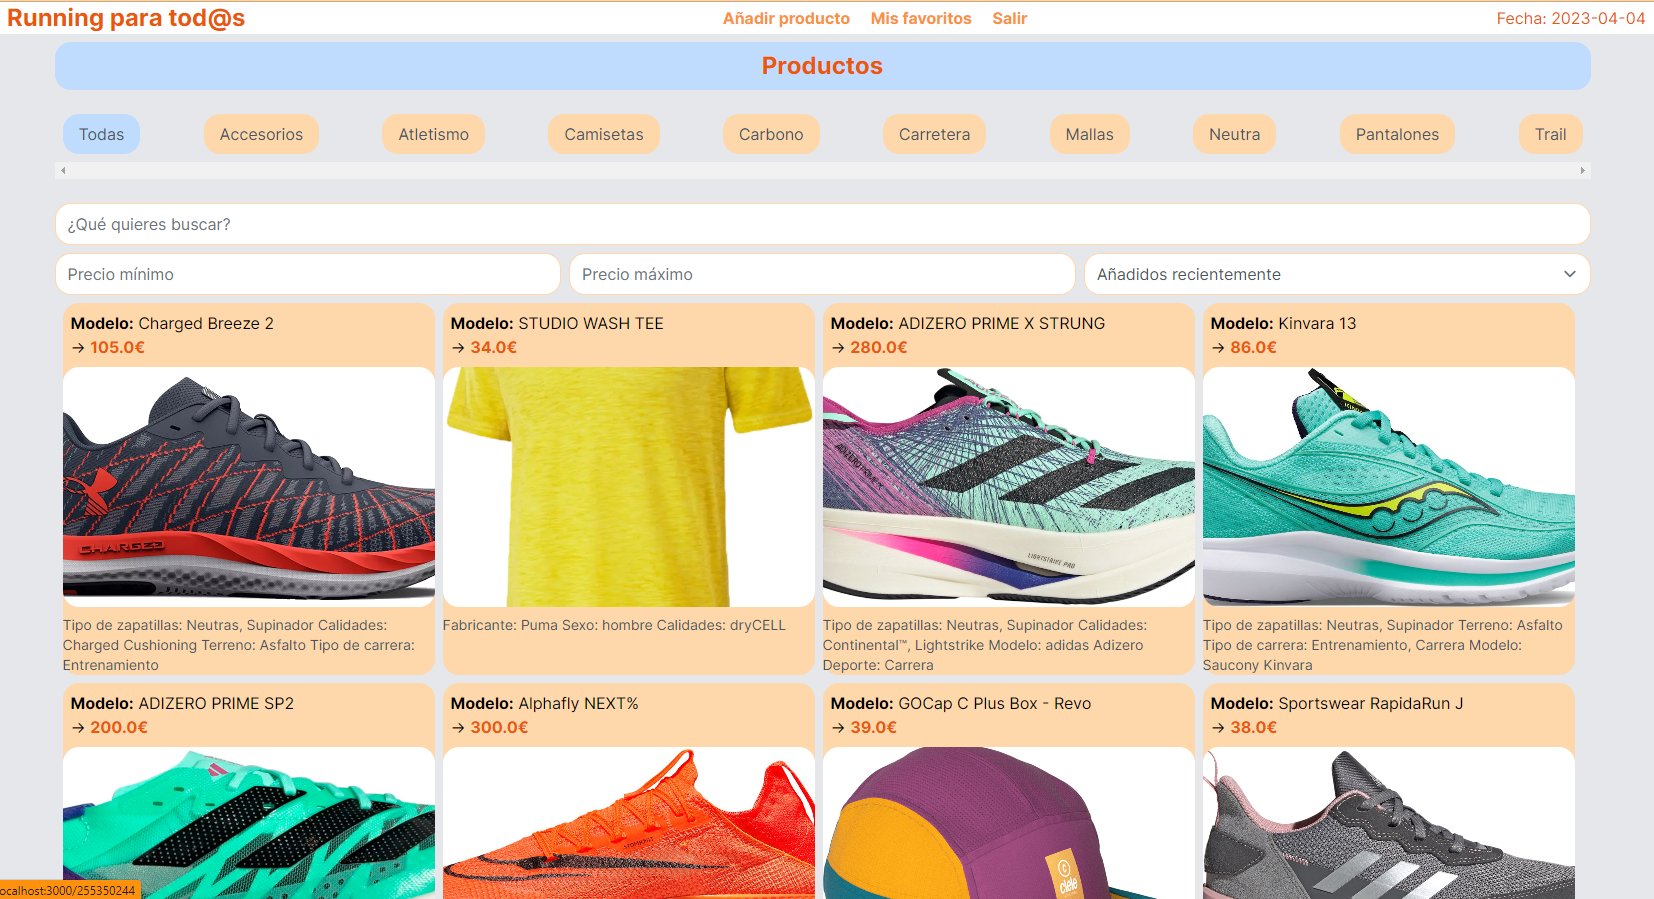Screen dimensions: 1654x899
Task: Select the Kinvara 13 shoe picture
Action: tap(1388, 486)
